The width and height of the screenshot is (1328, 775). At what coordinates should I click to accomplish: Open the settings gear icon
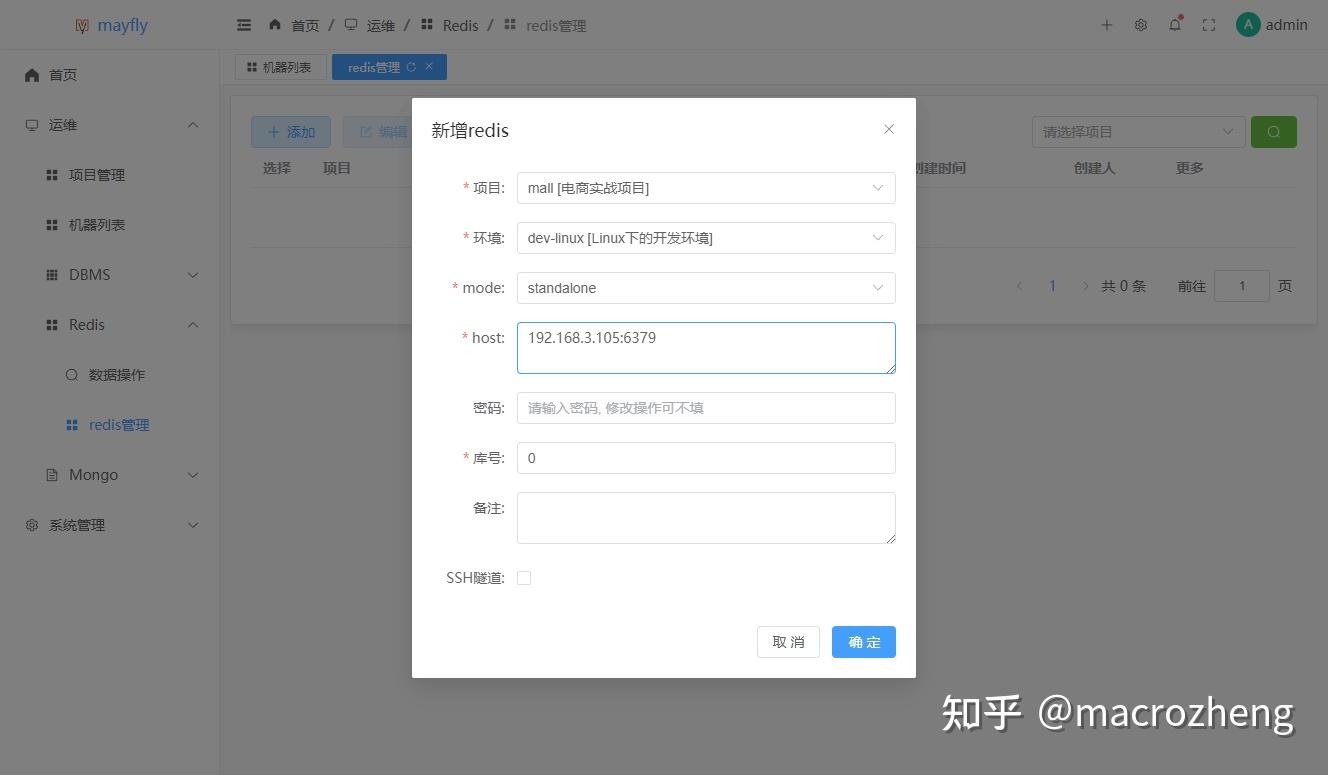coord(1140,25)
